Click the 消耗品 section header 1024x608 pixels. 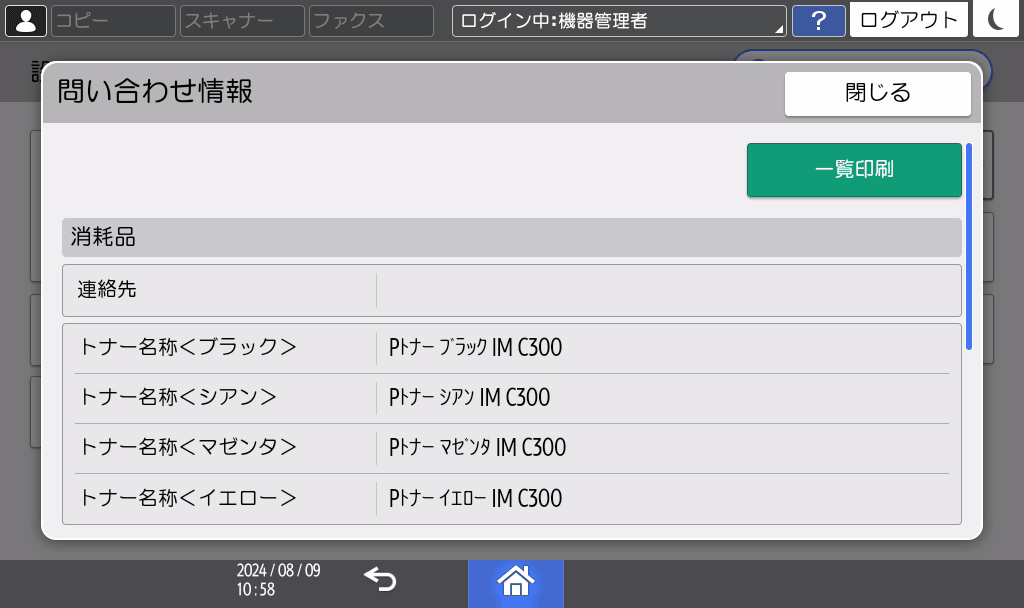point(511,238)
